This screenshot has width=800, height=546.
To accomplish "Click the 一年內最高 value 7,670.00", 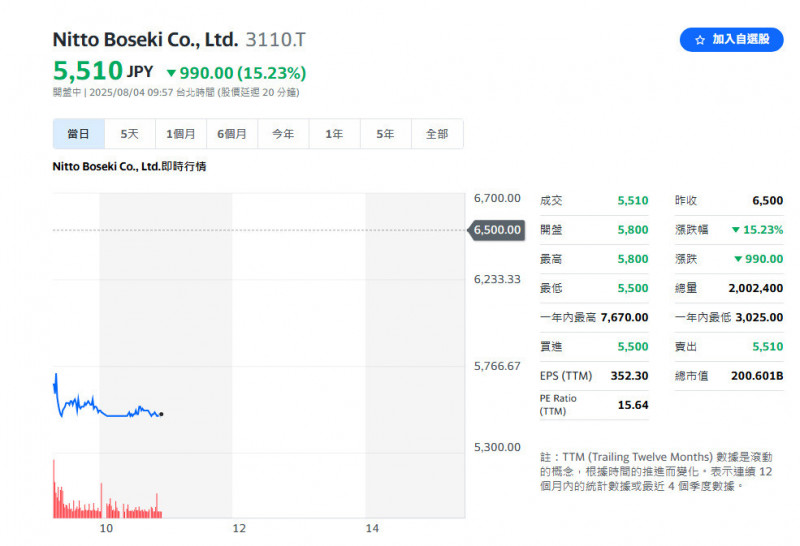I will coord(624,317).
